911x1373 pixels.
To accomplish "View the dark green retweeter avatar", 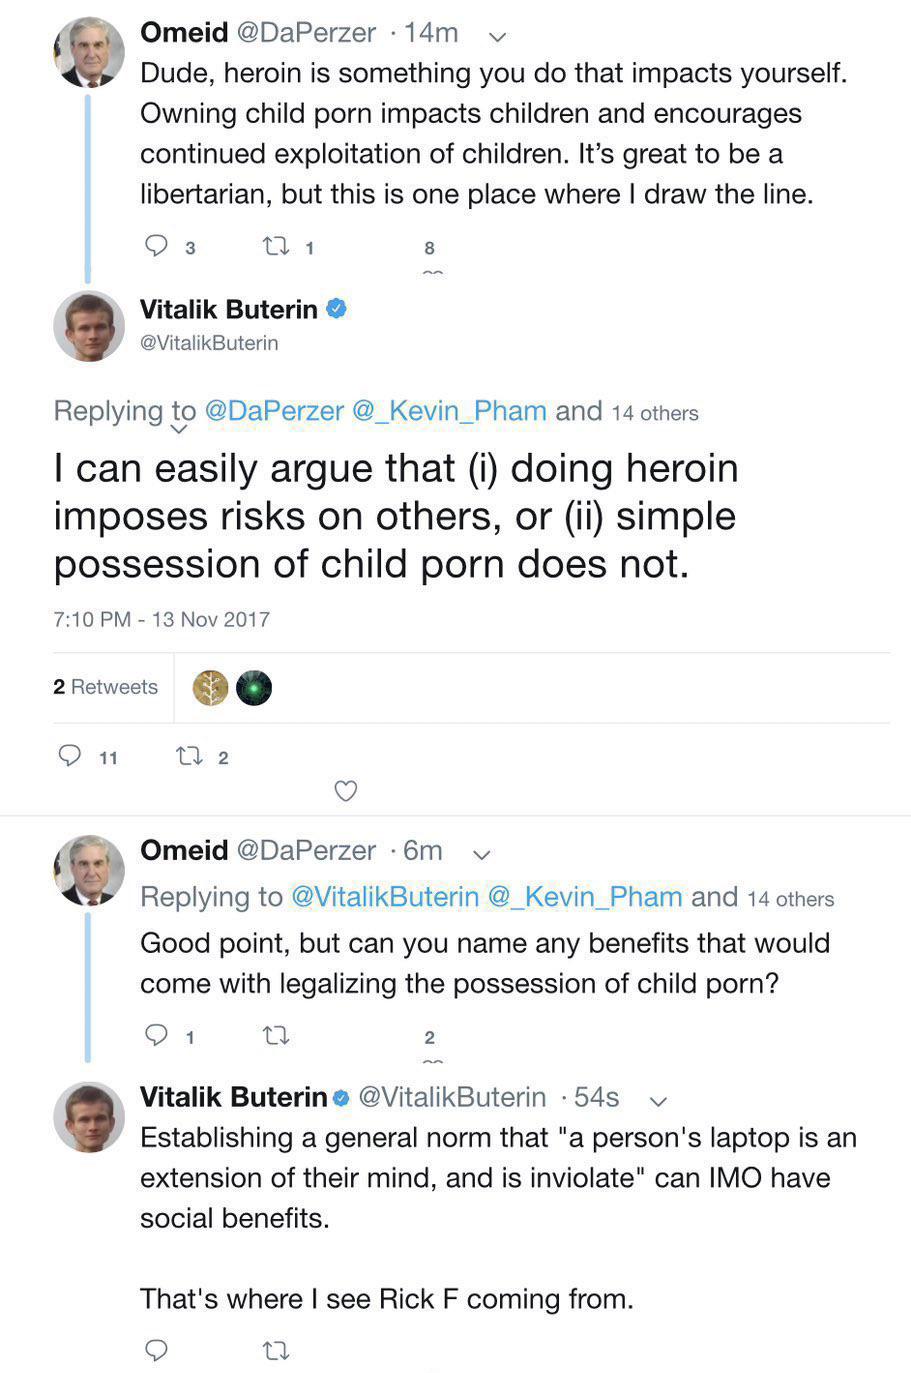I will pyautogui.click(x=254, y=688).
